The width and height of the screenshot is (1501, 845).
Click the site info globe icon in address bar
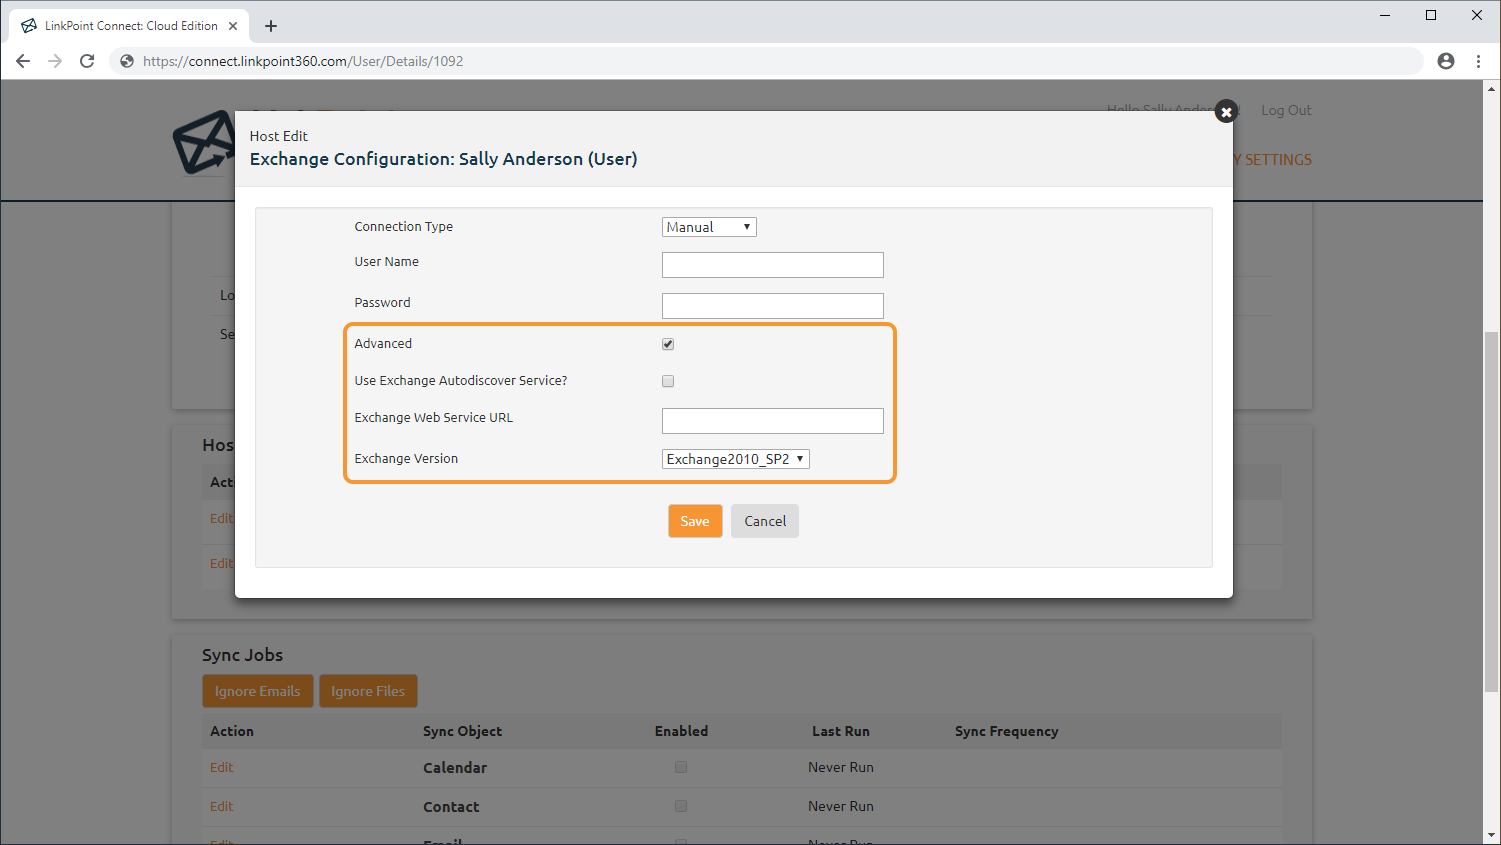click(x=127, y=61)
